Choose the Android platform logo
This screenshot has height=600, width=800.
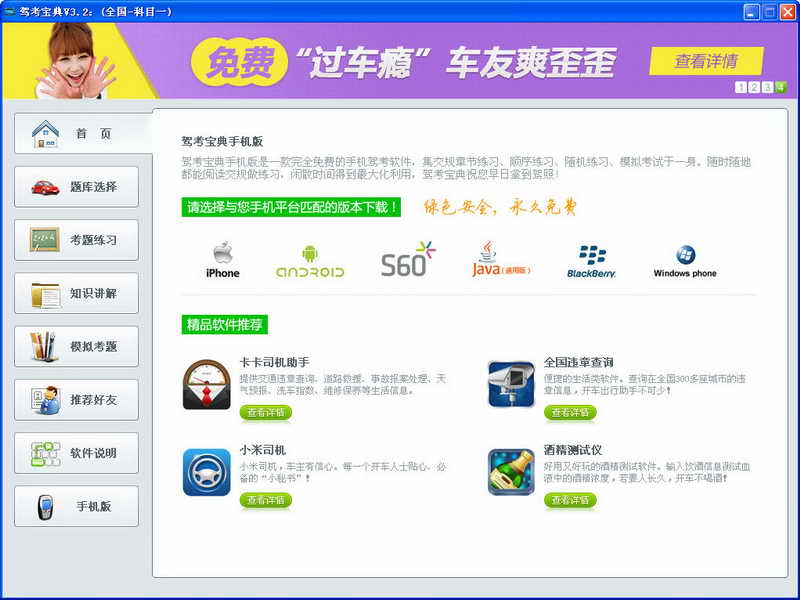310,261
